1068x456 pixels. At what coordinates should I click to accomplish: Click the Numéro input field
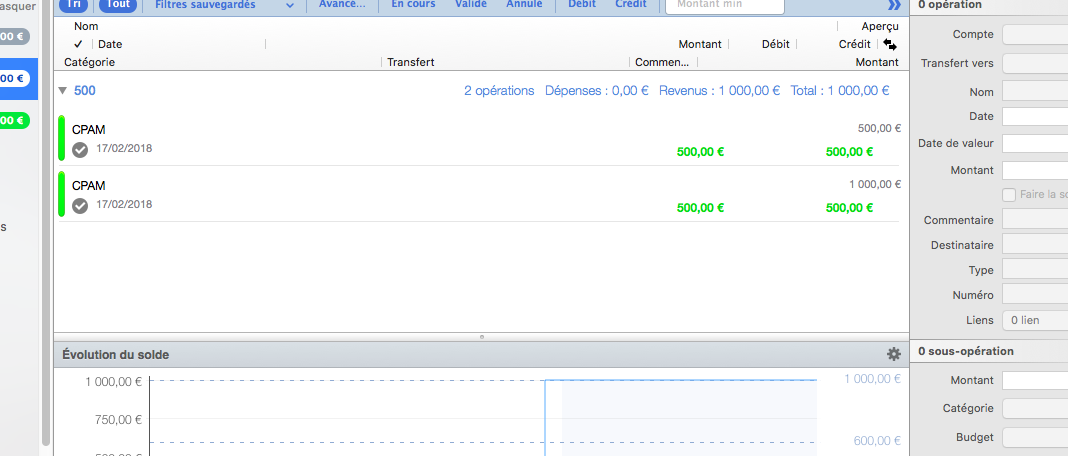(x=1035, y=295)
